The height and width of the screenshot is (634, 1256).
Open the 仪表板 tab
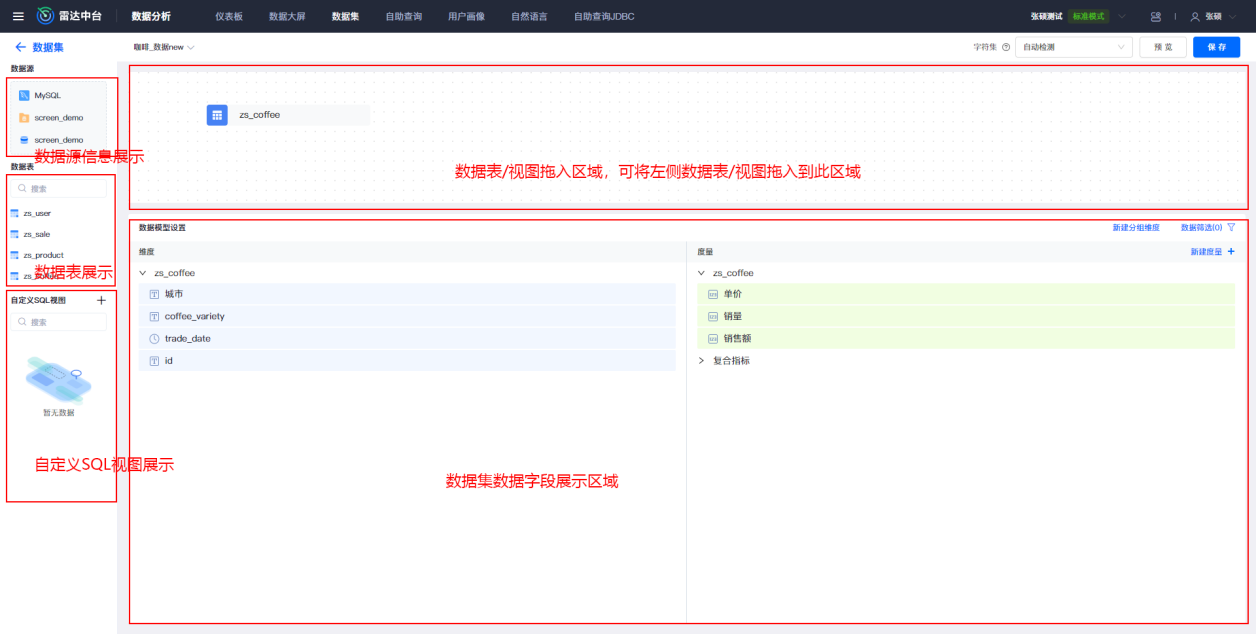click(x=229, y=16)
